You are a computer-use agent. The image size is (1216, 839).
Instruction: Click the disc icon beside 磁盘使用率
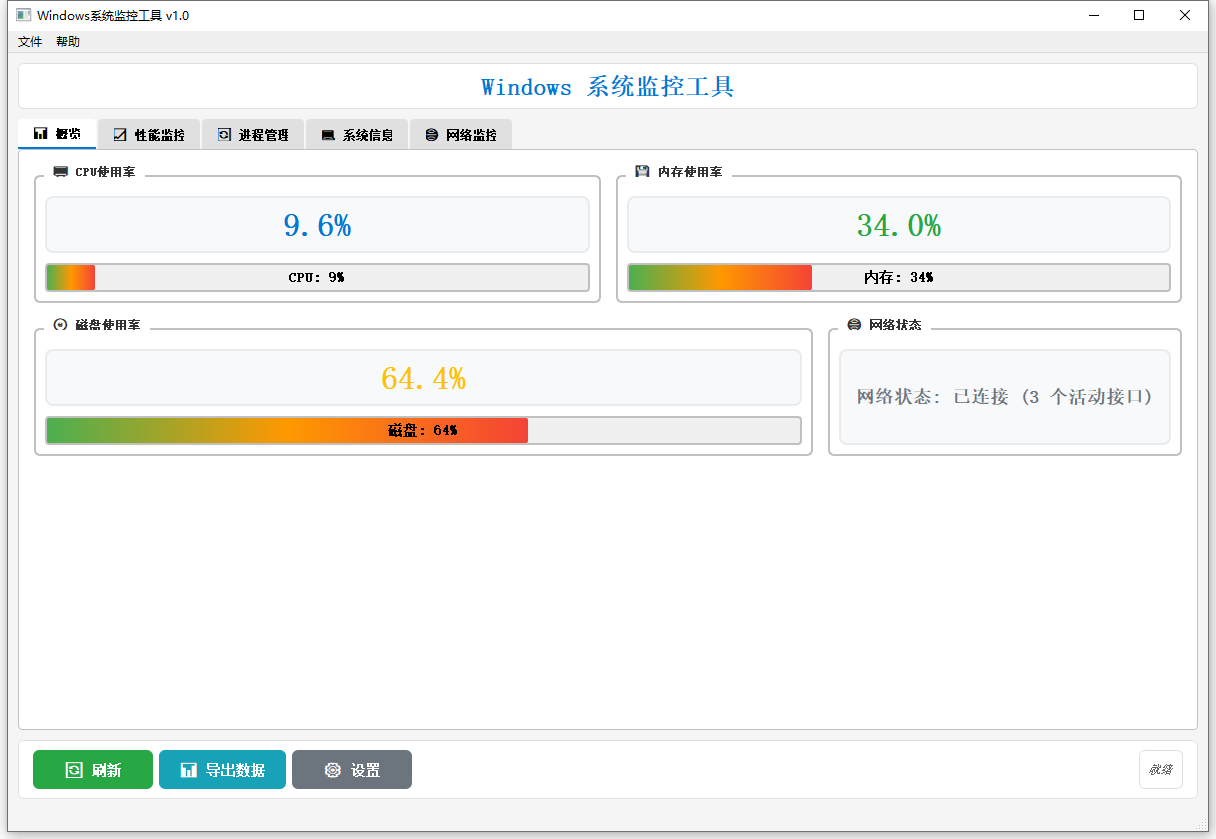(x=60, y=325)
